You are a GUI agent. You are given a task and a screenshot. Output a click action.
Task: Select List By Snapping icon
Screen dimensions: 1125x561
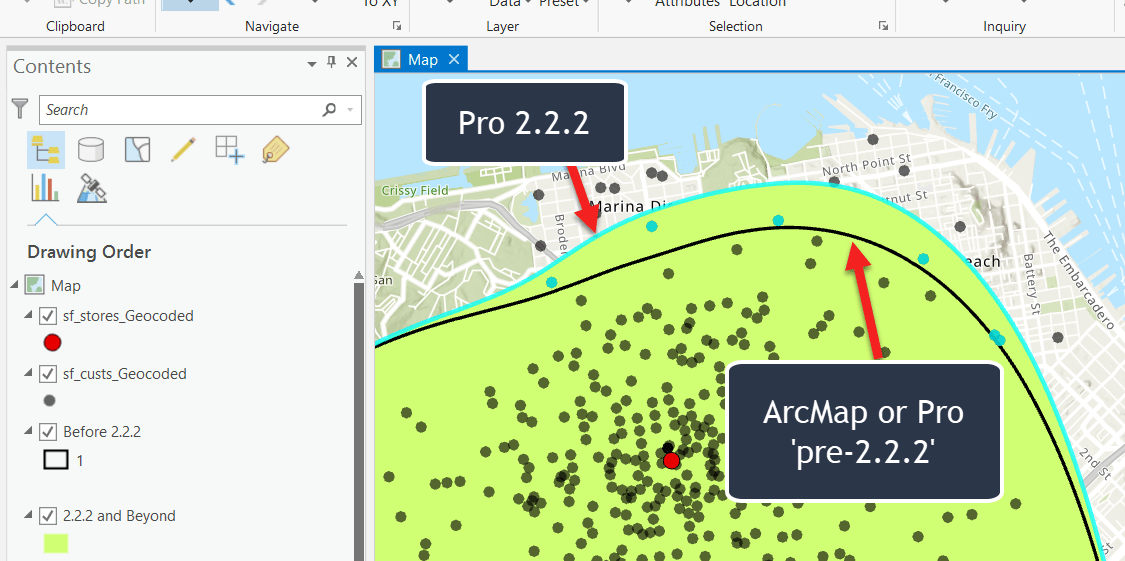230,150
